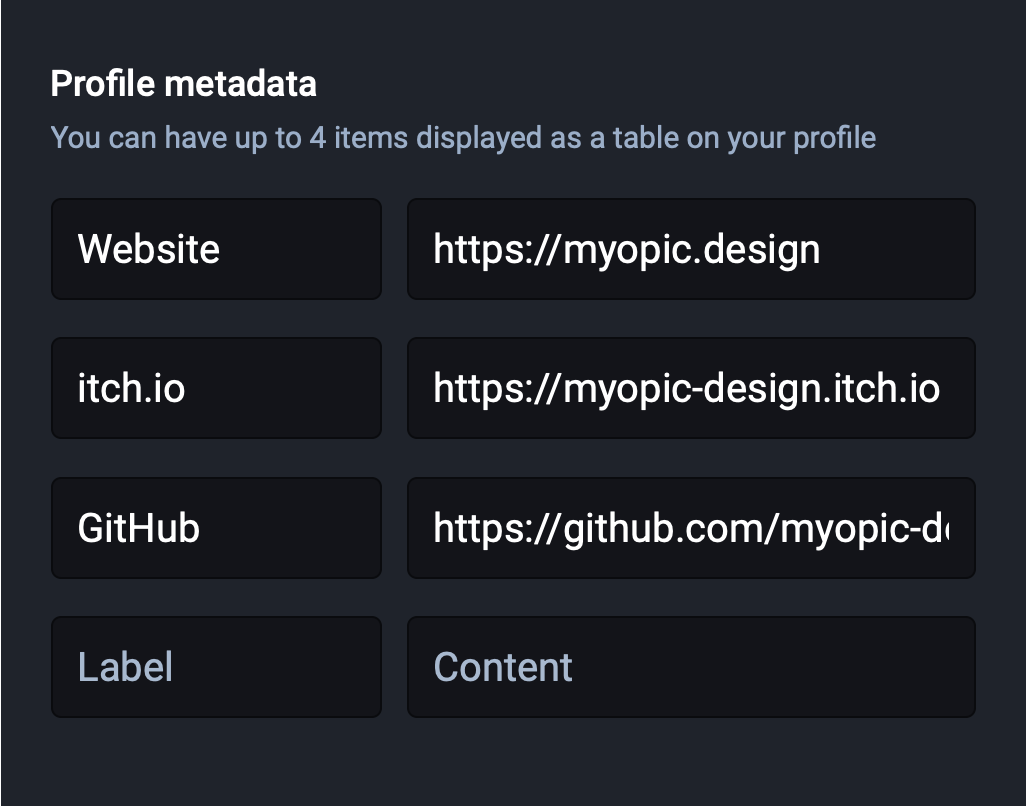
Task: Click the https://myopic-design.itch.io content field
Action: [691, 388]
